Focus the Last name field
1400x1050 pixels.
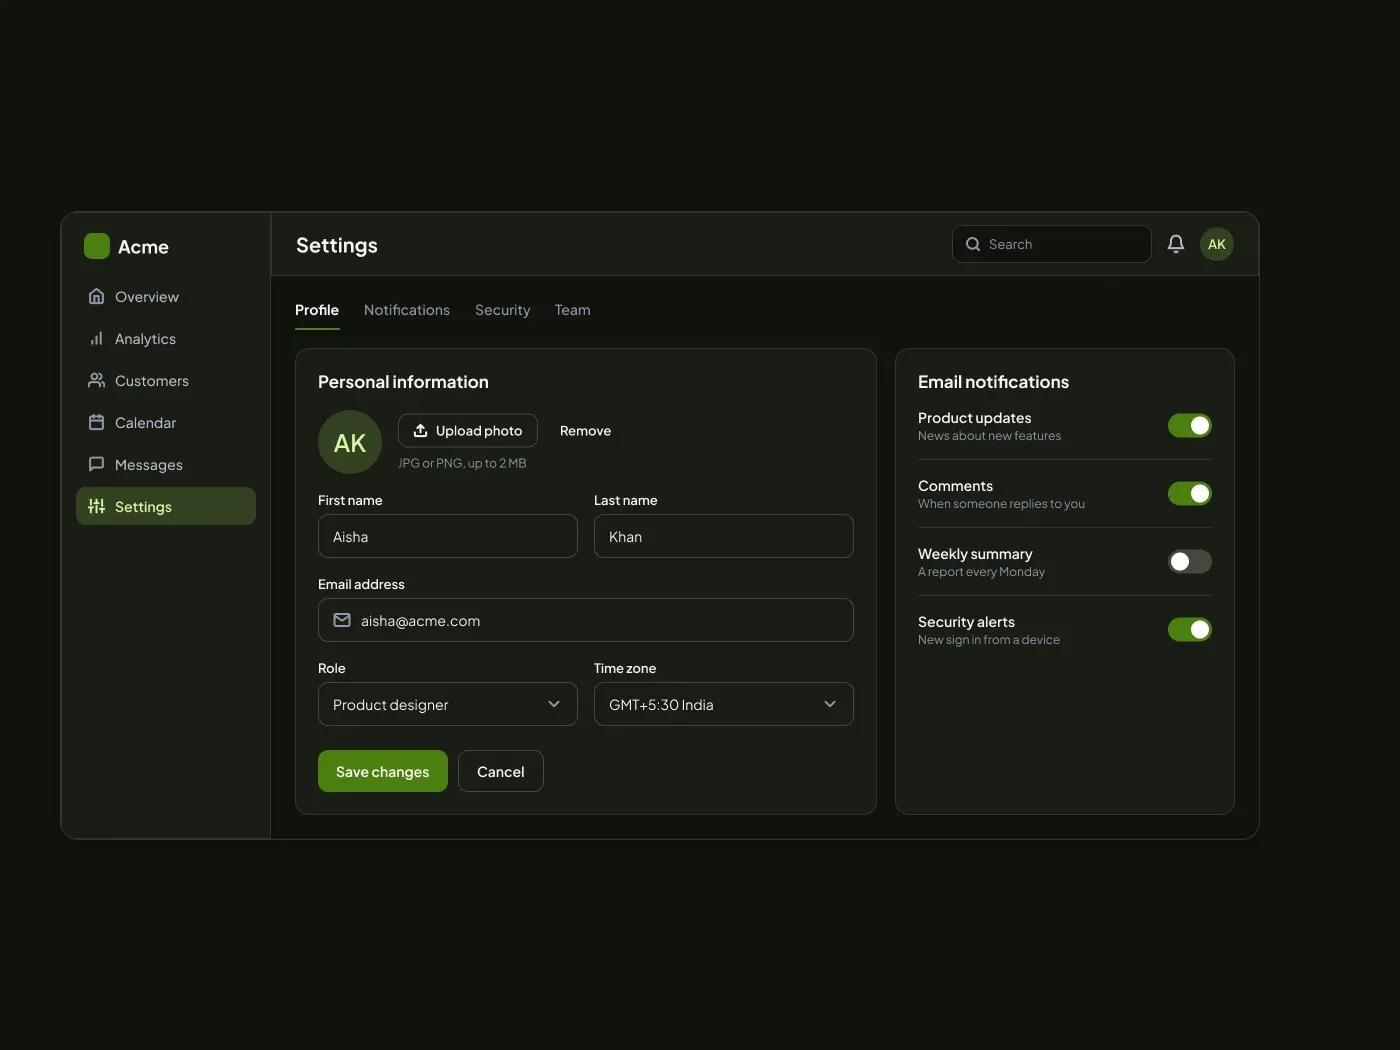click(x=724, y=536)
